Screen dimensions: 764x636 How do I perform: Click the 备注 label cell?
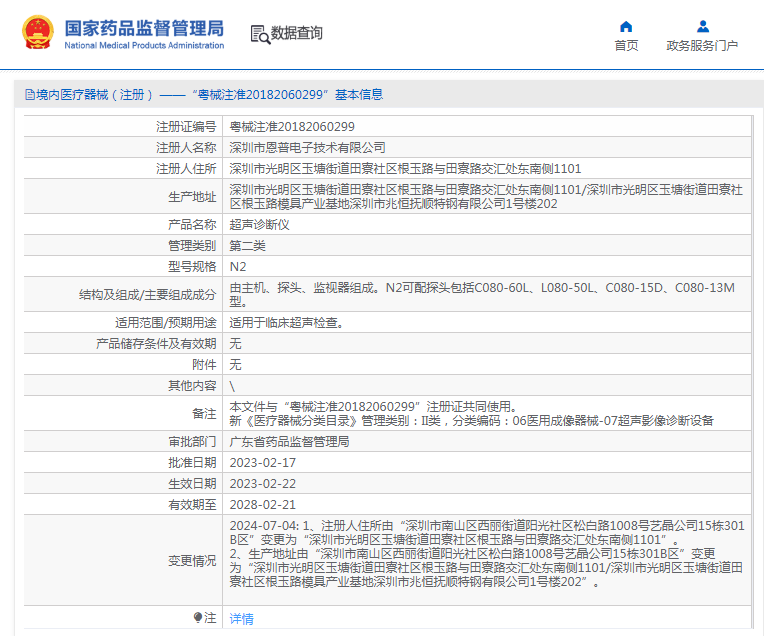pos(123,413)
